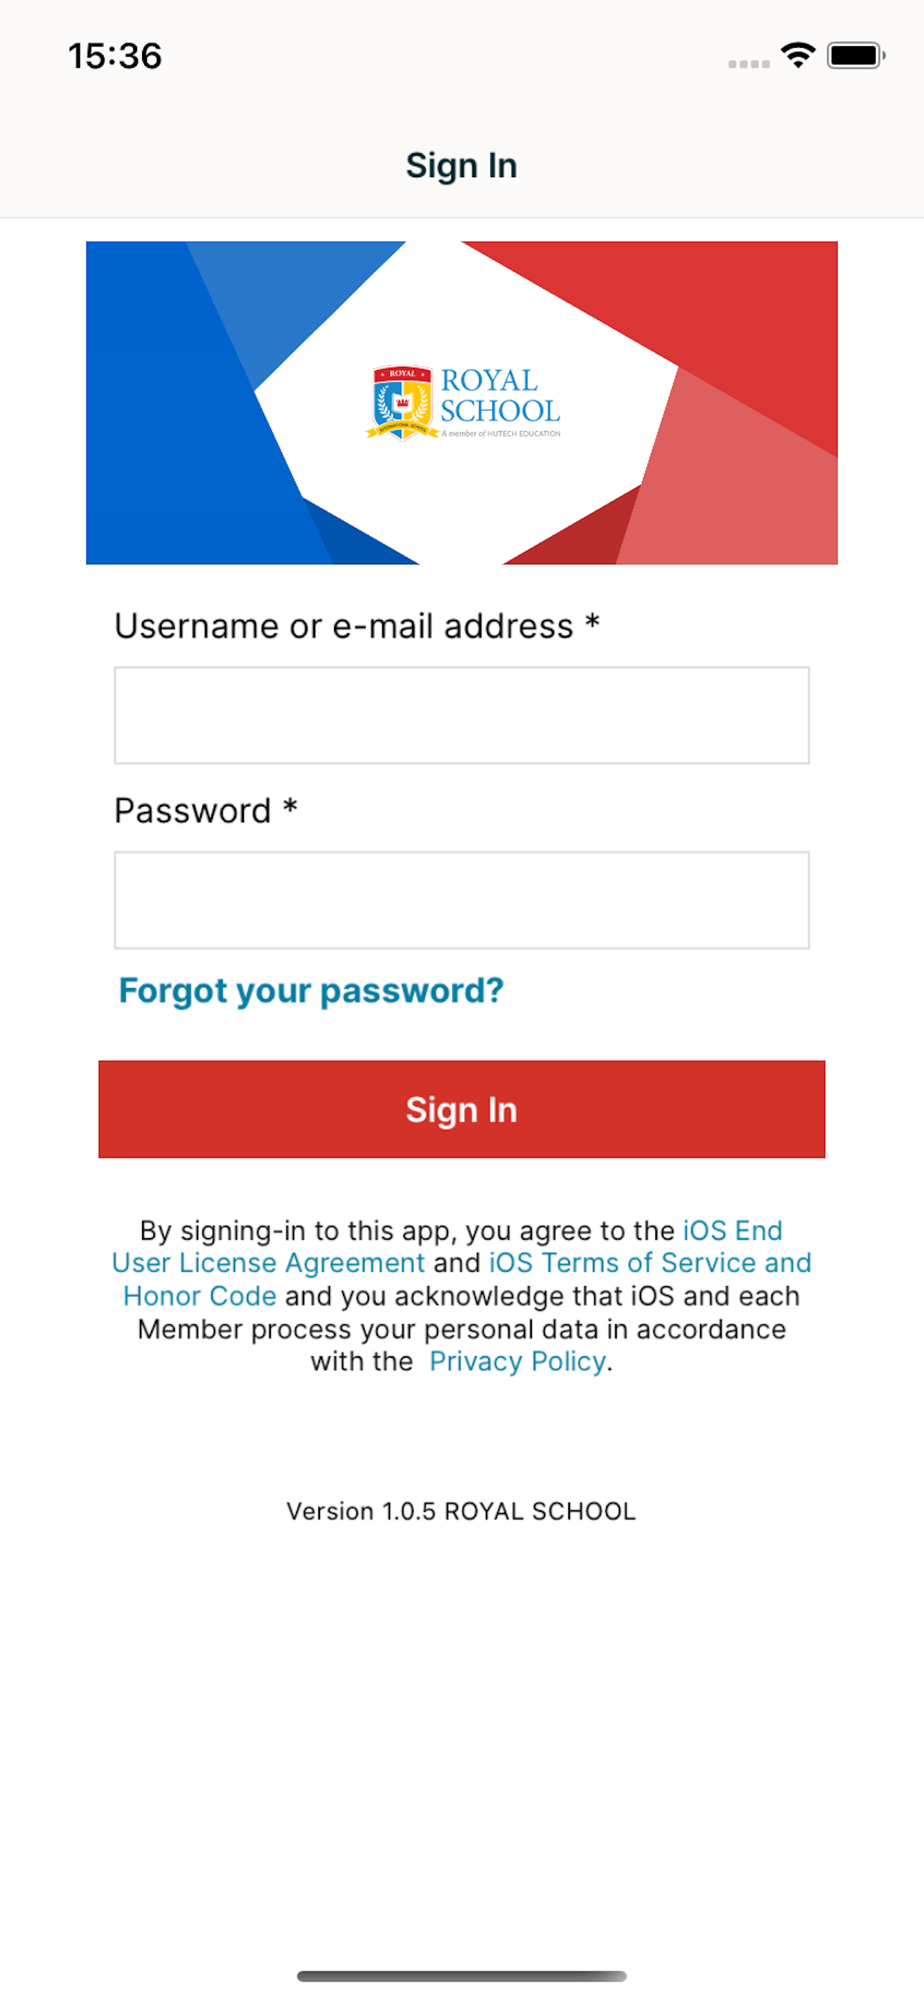Tap the 15:36 clock in status bar
The image size is (924, 2000).
click(115, 56)
